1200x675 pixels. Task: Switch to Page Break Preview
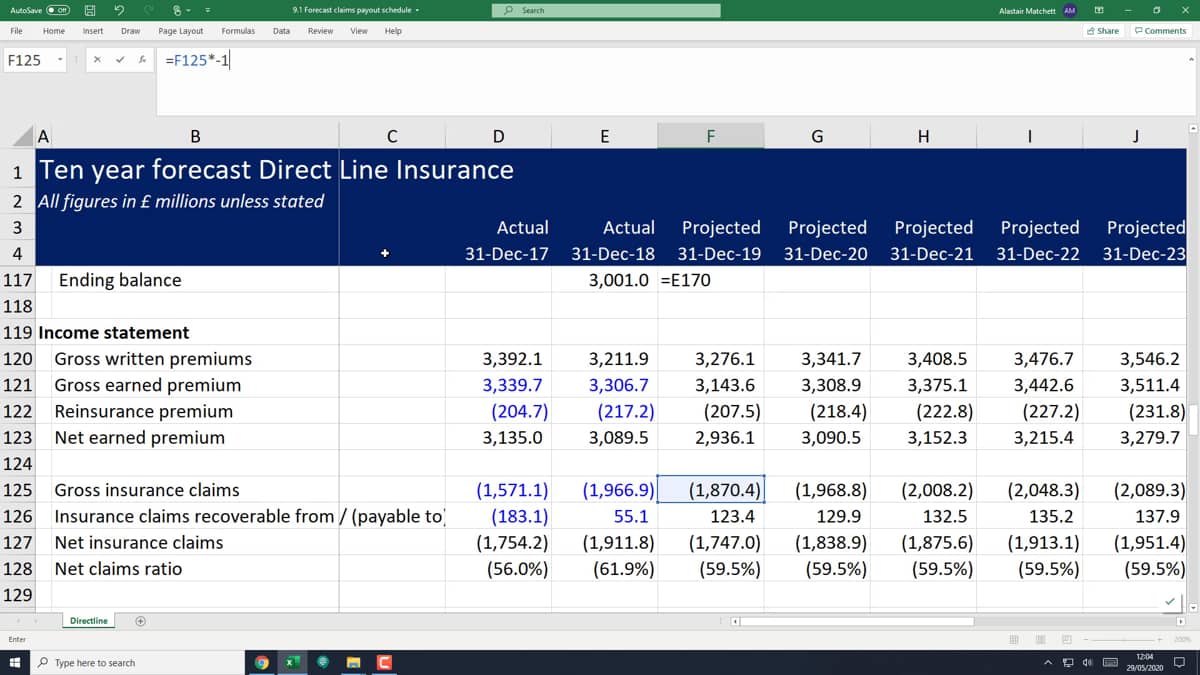pos(1067,639)
